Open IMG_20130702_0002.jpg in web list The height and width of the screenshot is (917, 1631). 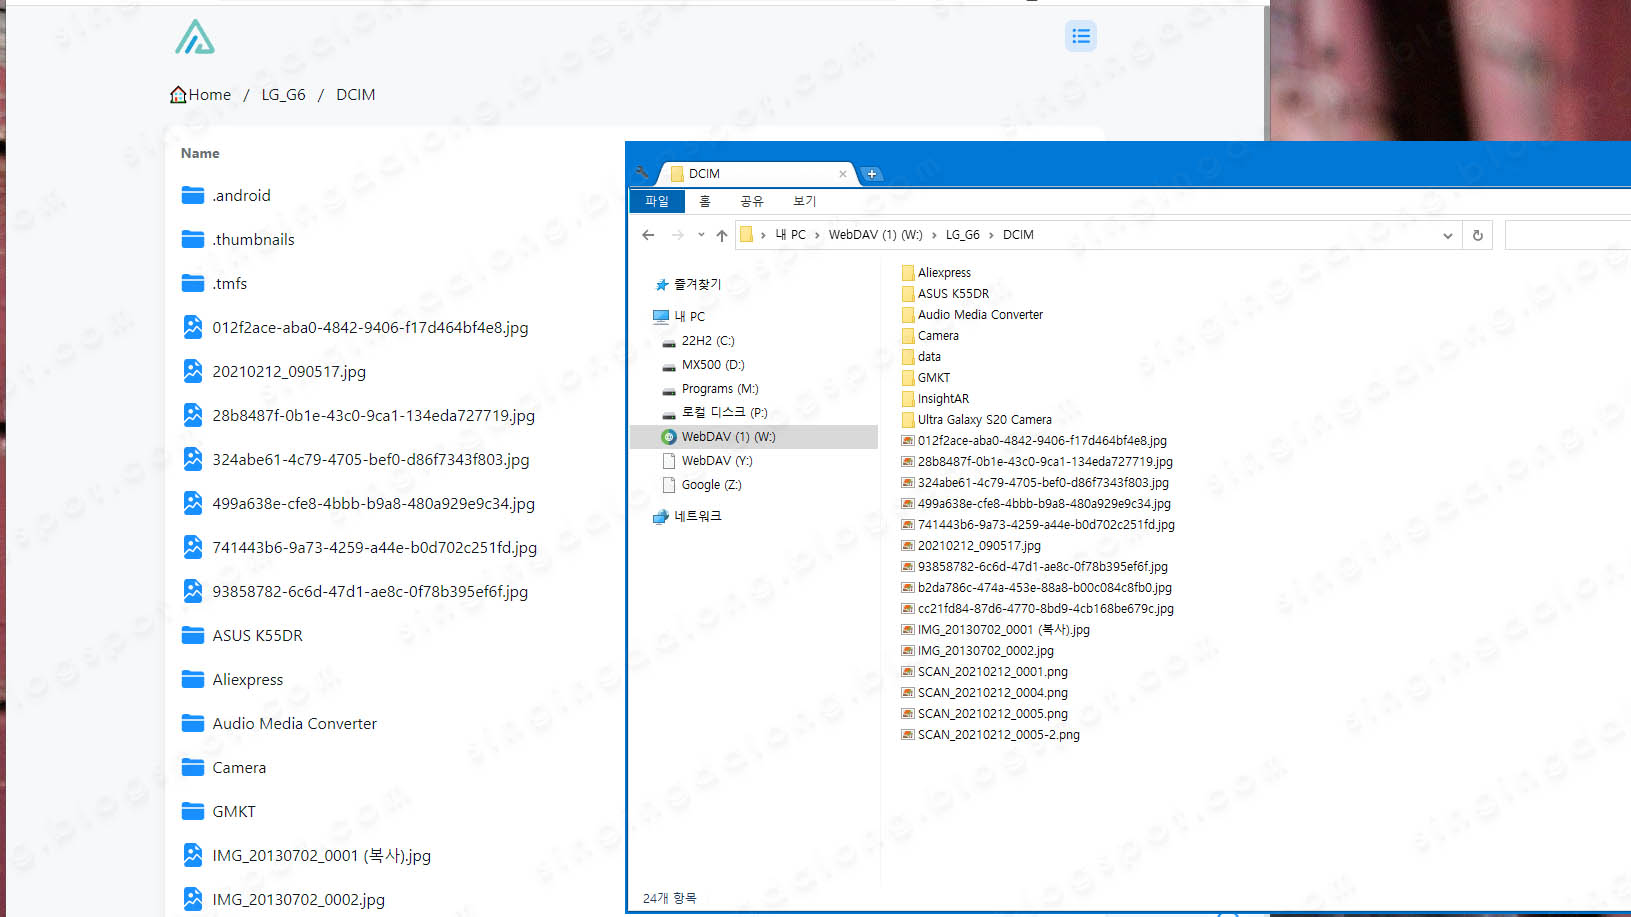point(298,899)
